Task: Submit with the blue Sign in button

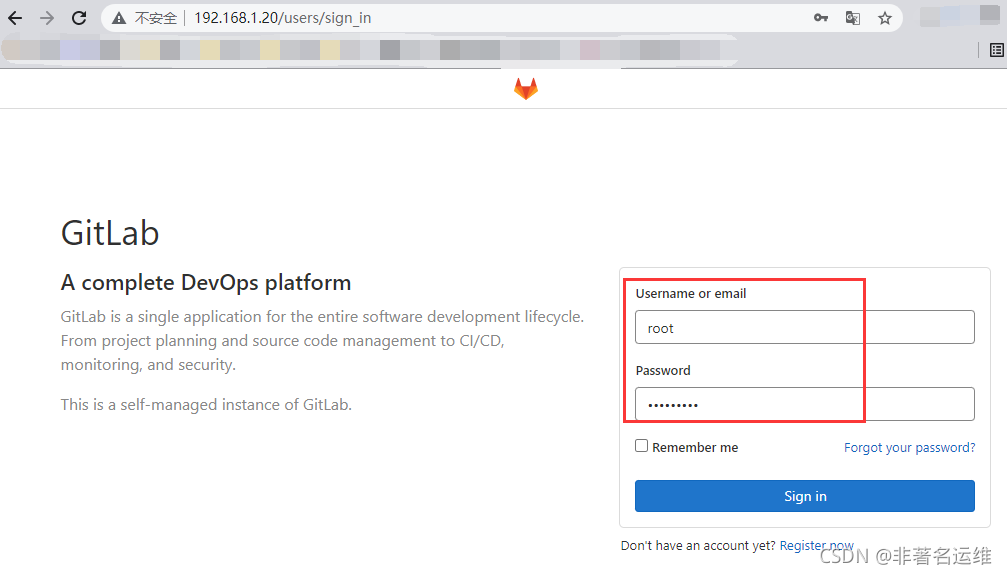Action: click(805, 496)
